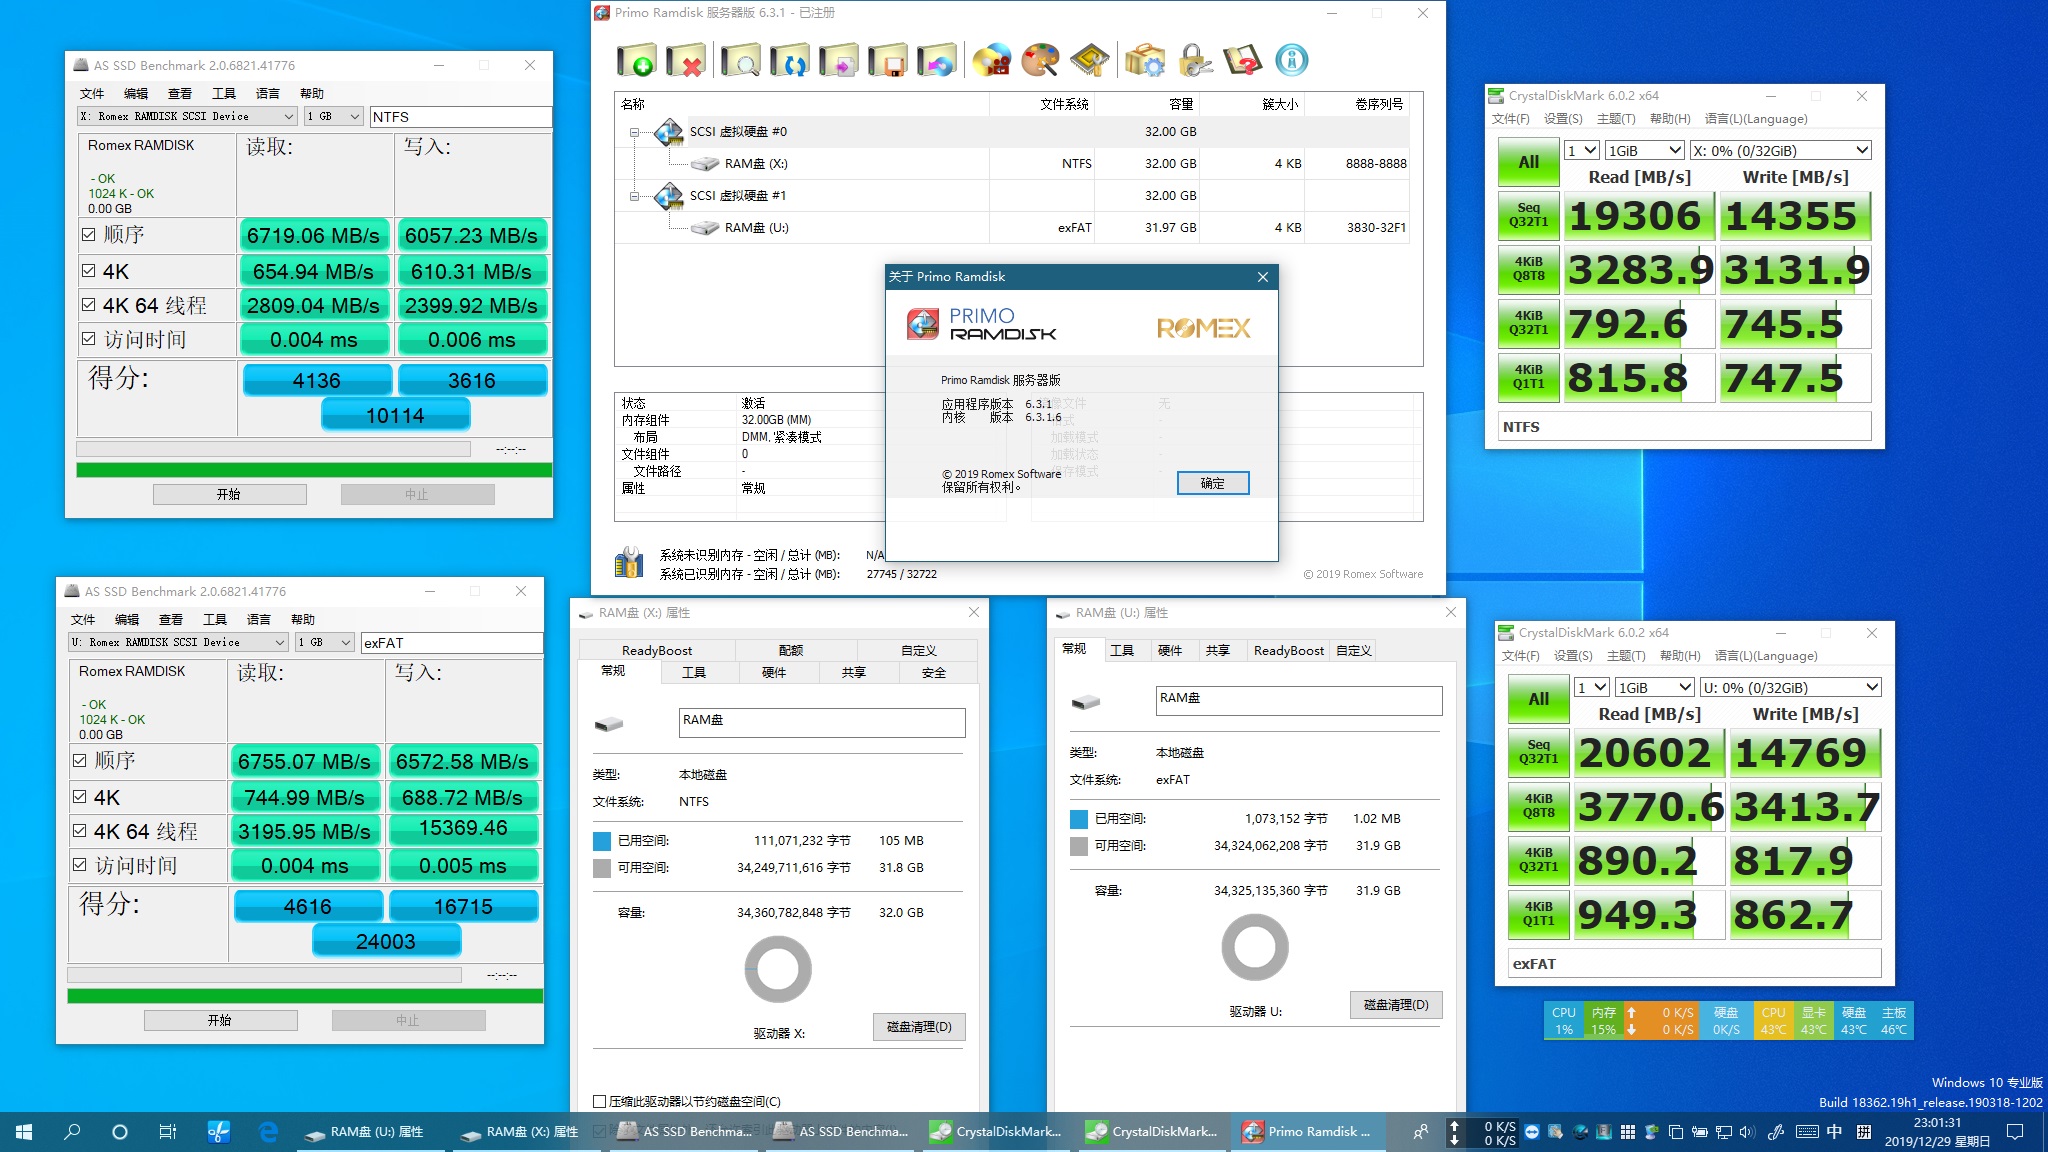Image resolution: width=2048 pixels, height=1152 pixels.
Task: Open the U: 0% (0/32GiB) drive dropdown
Action: (x=1790, y=688)
